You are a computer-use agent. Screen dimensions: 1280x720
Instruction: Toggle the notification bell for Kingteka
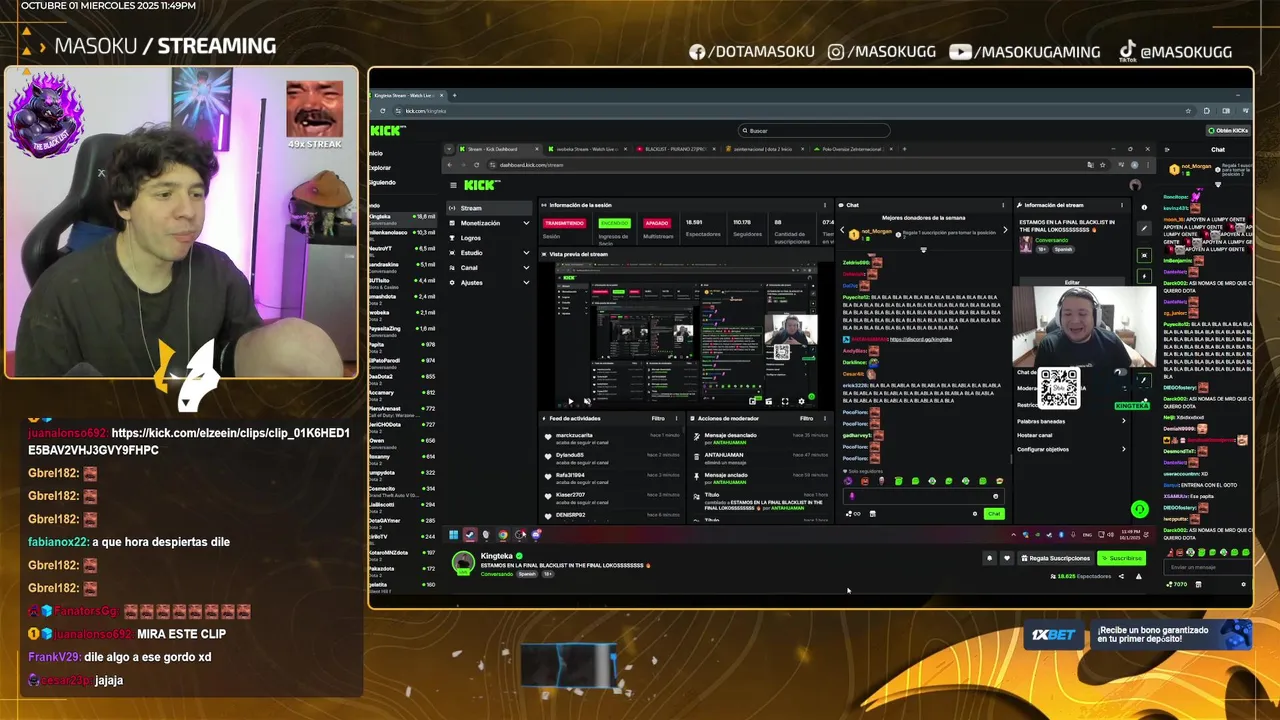pyautogui.click(x=990, y=558)
